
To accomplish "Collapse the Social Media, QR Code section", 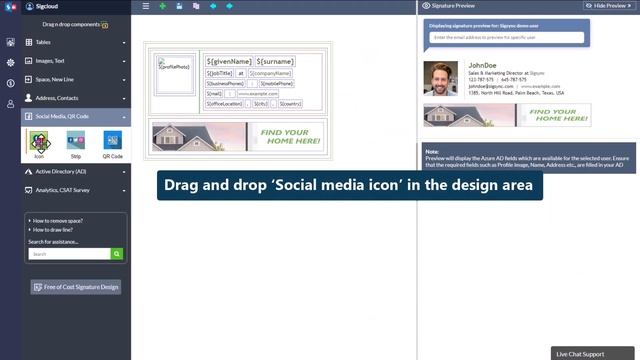I will 76,117.
